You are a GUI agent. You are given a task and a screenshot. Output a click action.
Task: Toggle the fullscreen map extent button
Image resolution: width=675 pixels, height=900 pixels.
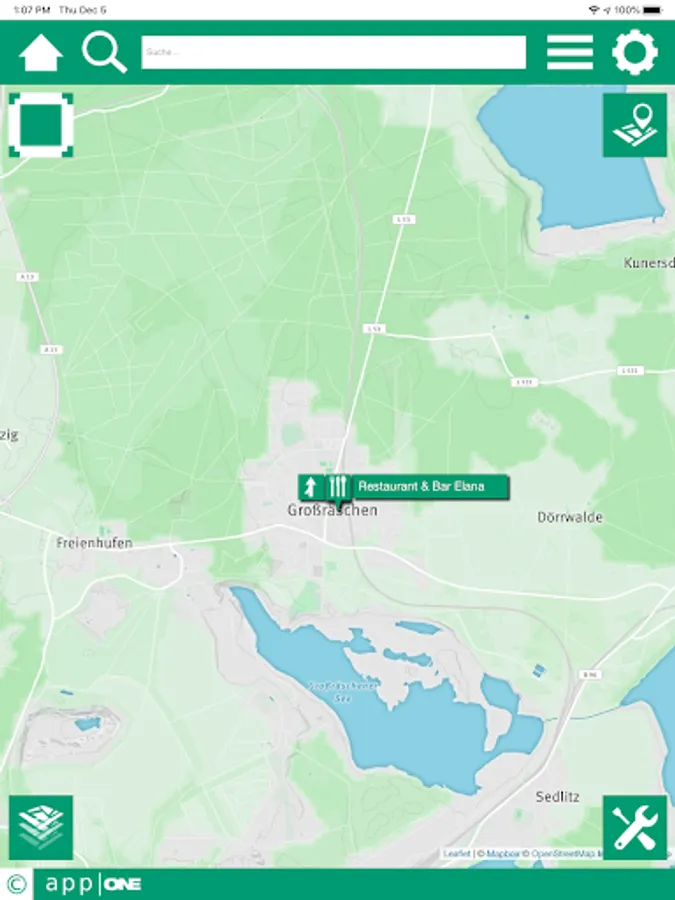point(41,125)
